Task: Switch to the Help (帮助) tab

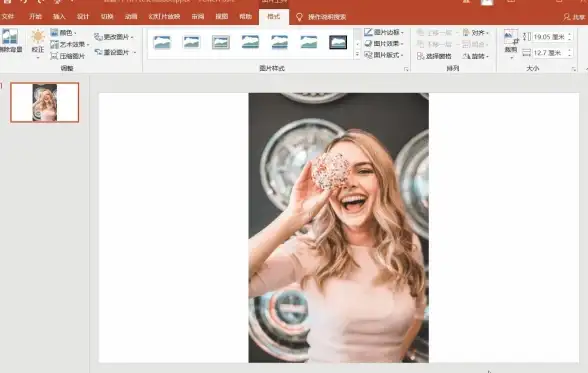Action: tap(246, 16)
